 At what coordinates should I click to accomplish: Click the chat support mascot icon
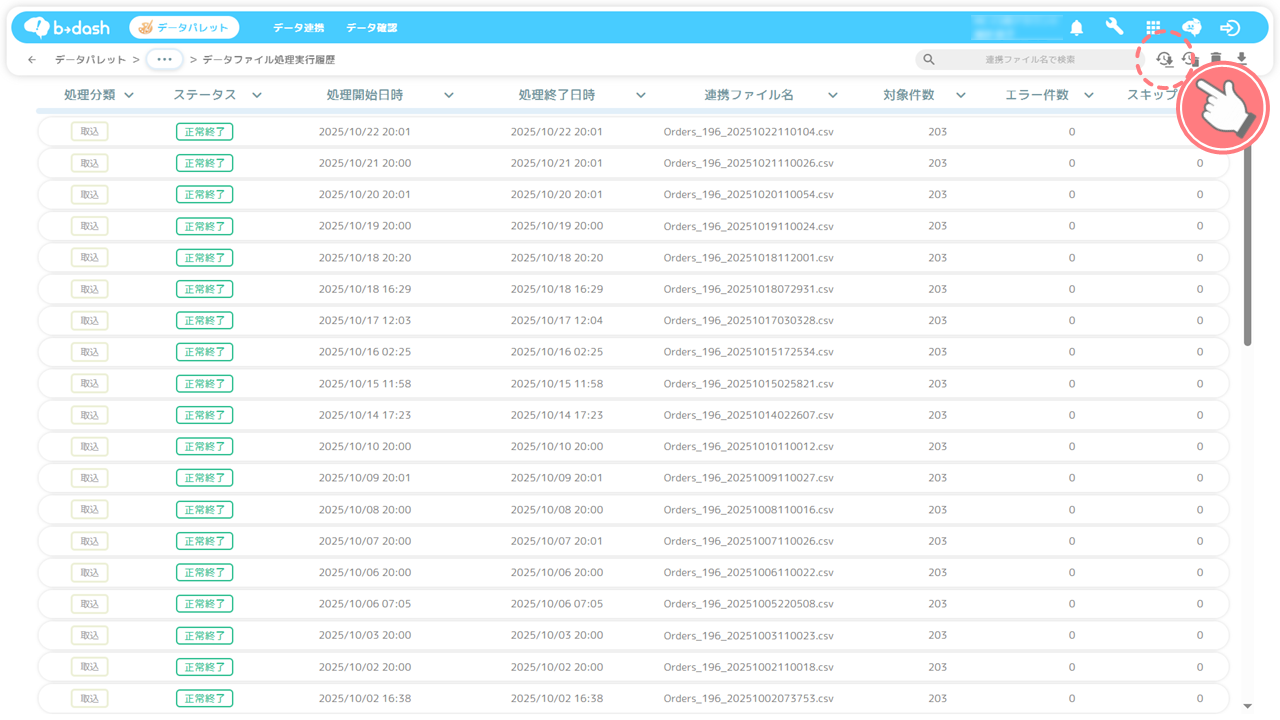(x=1191, y=28)
